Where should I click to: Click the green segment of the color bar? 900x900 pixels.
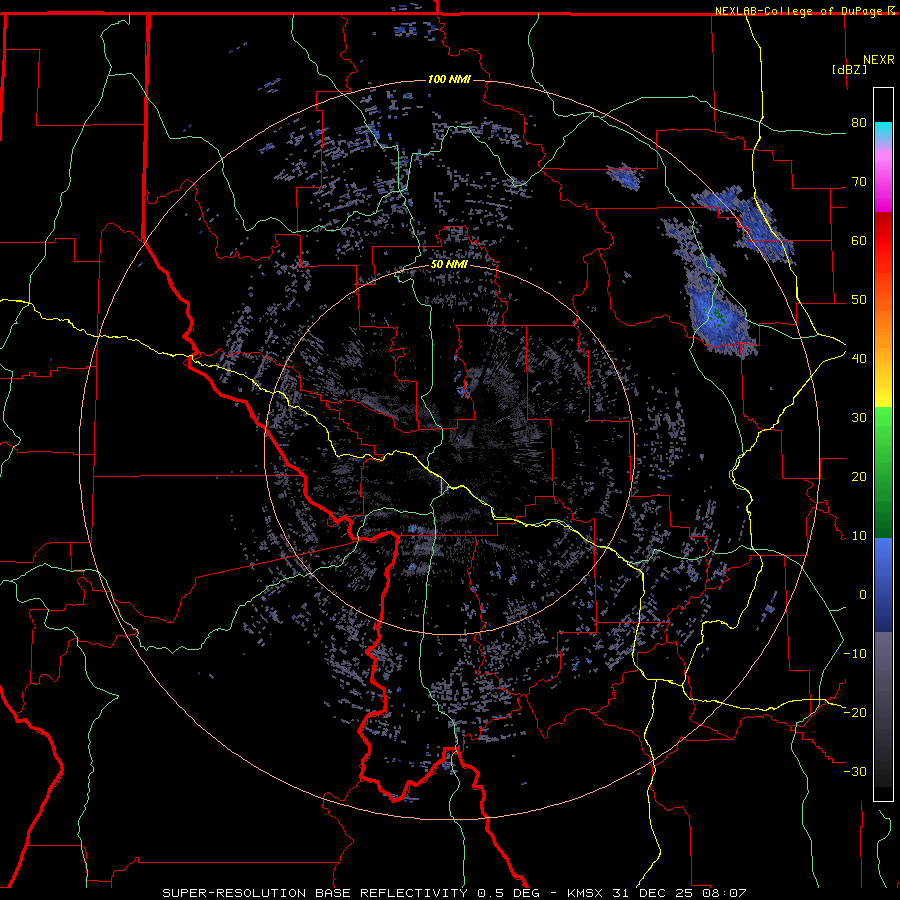883,472
